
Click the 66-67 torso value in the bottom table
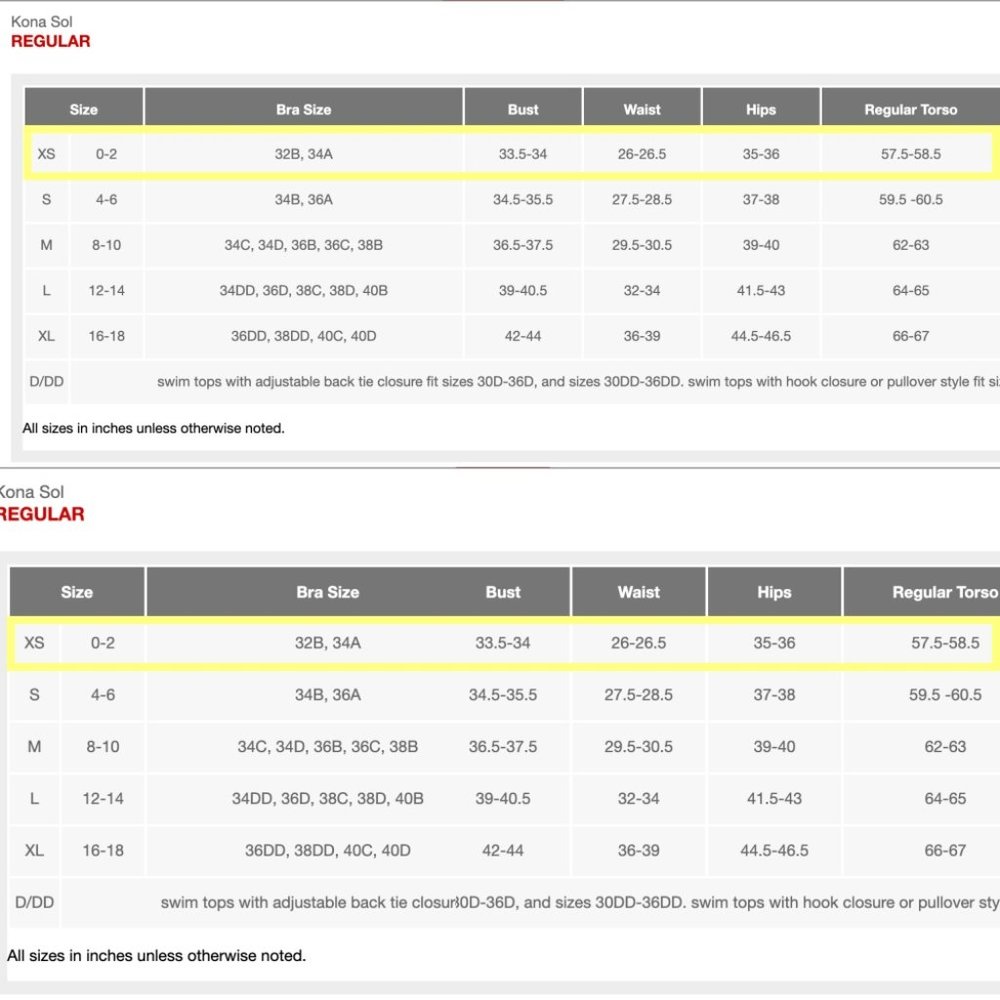click(944, 851)
